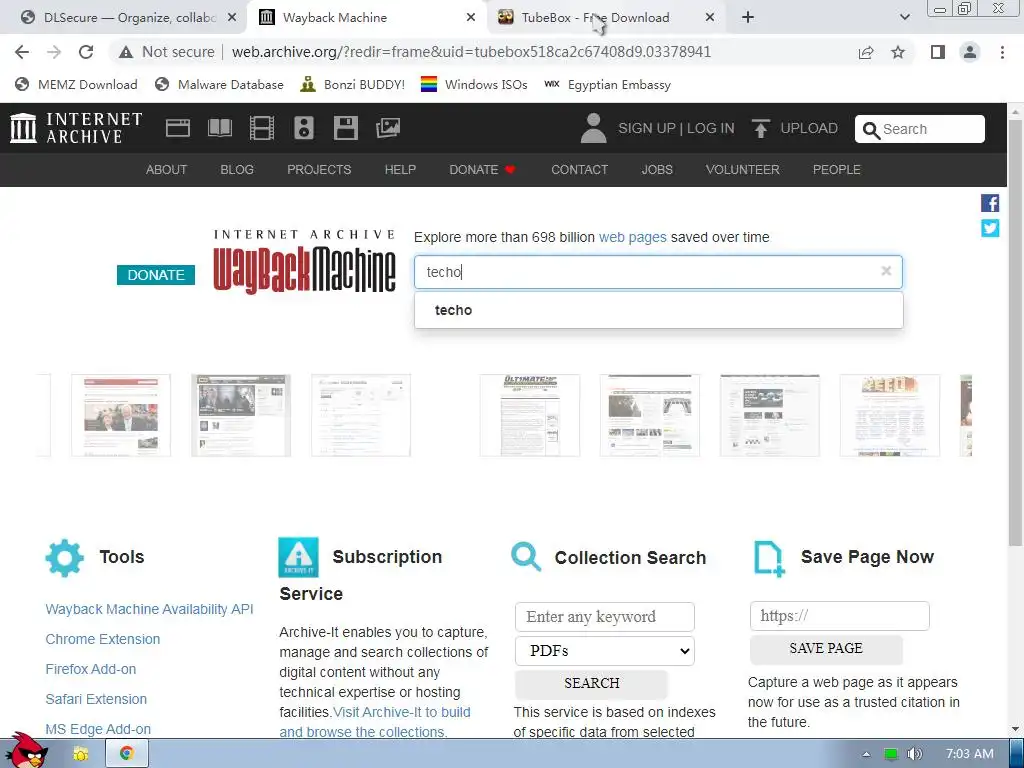Open the PDFs collection type dropdown
This screenshot has width=1024, height=768.
605,650
